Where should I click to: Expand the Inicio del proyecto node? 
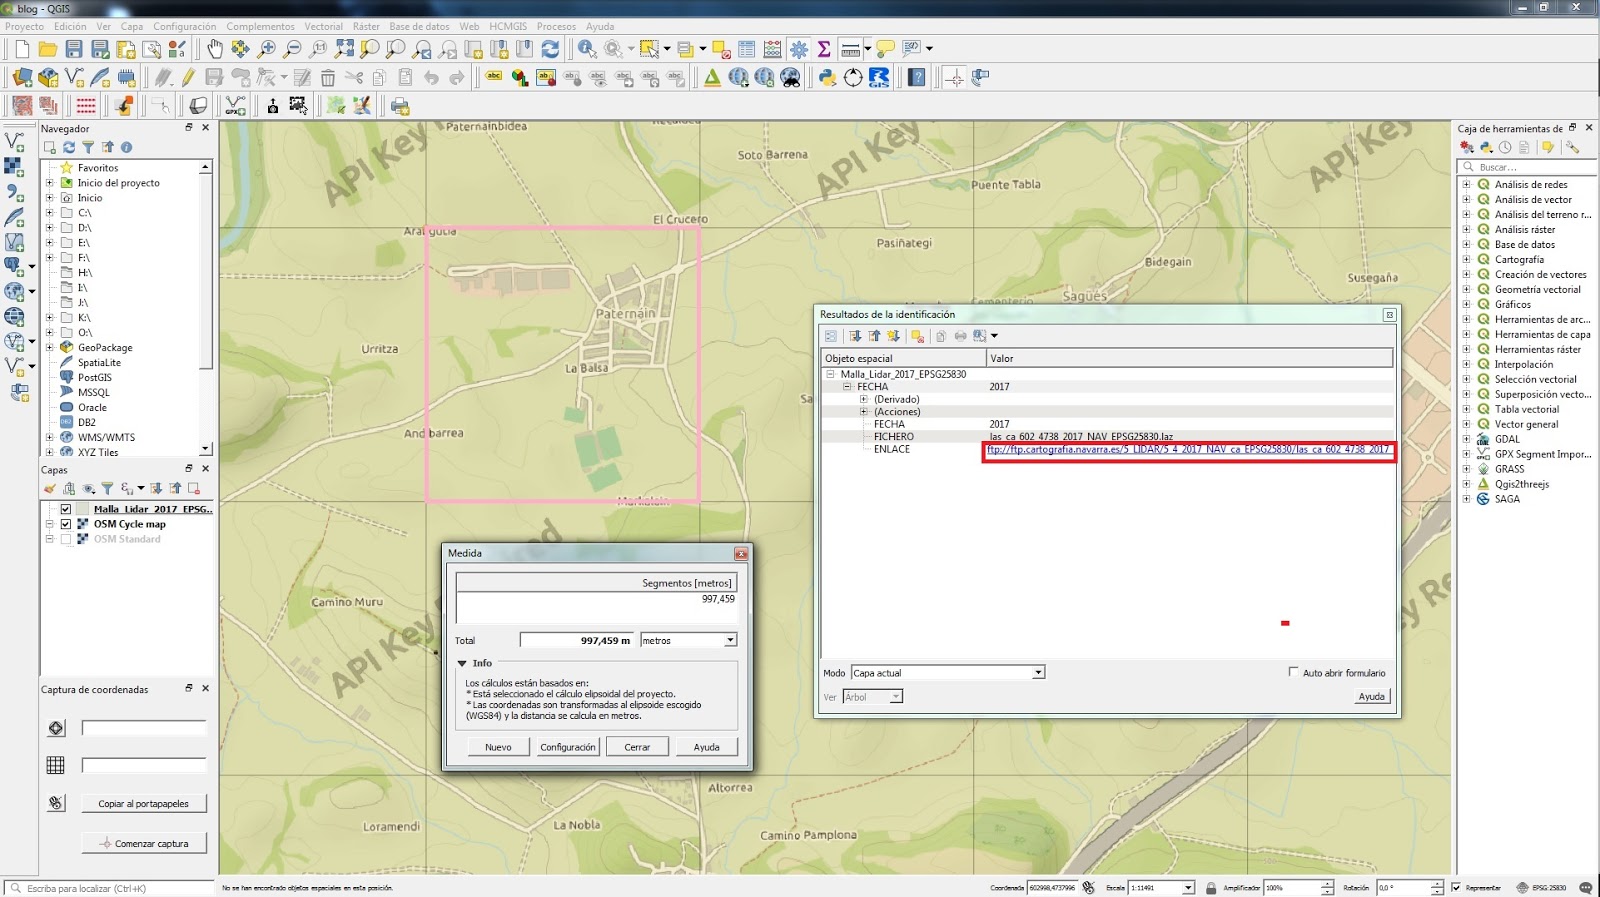(49, 183)
